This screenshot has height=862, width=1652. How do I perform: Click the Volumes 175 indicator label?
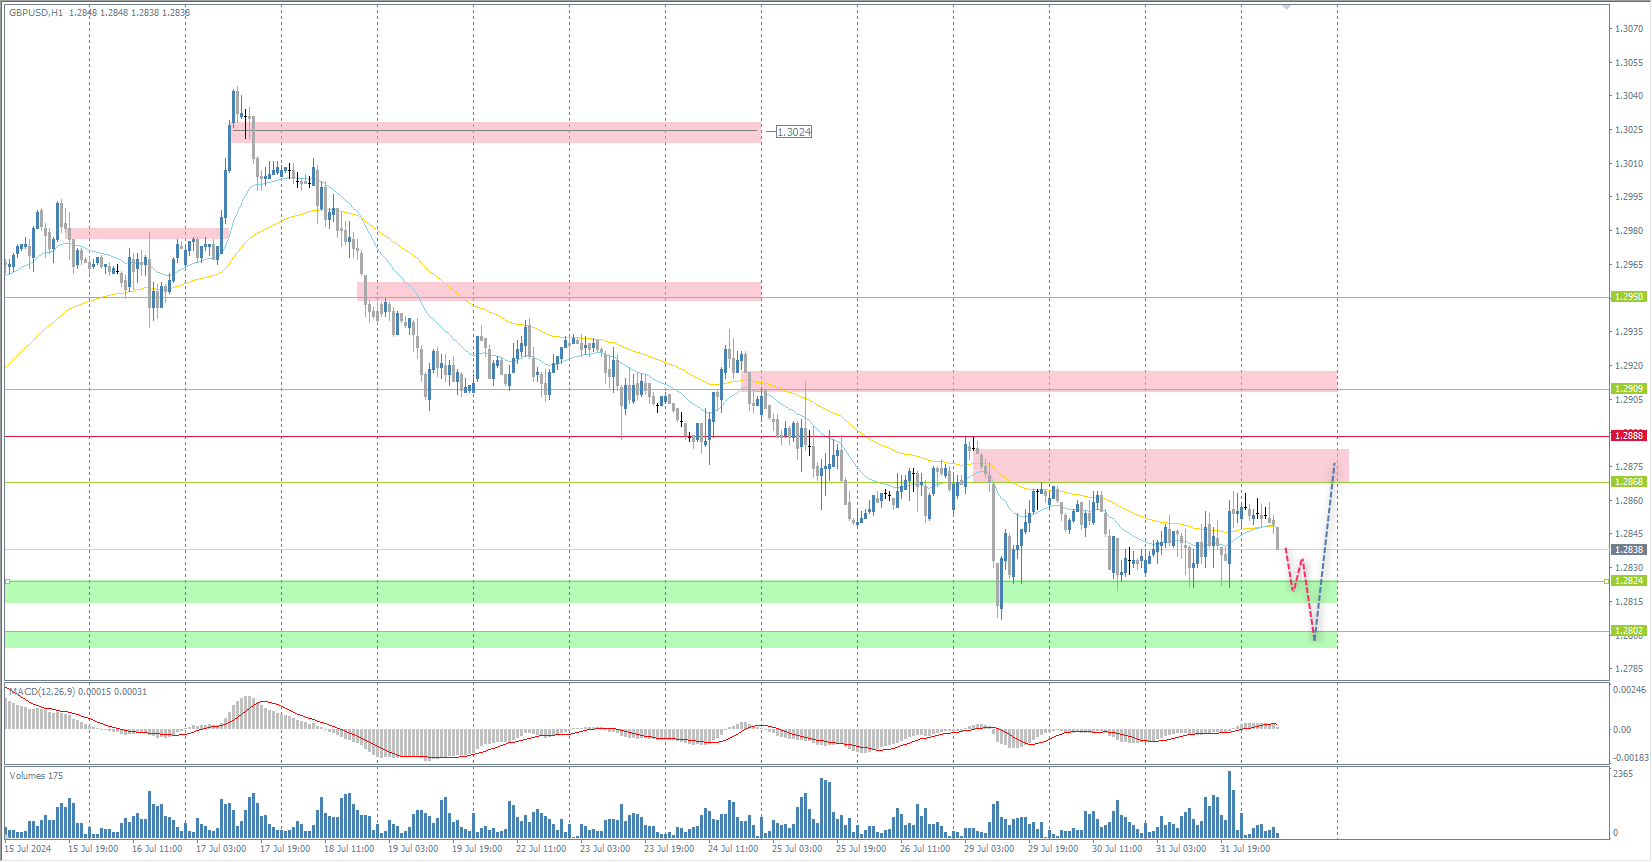point(36,776)
